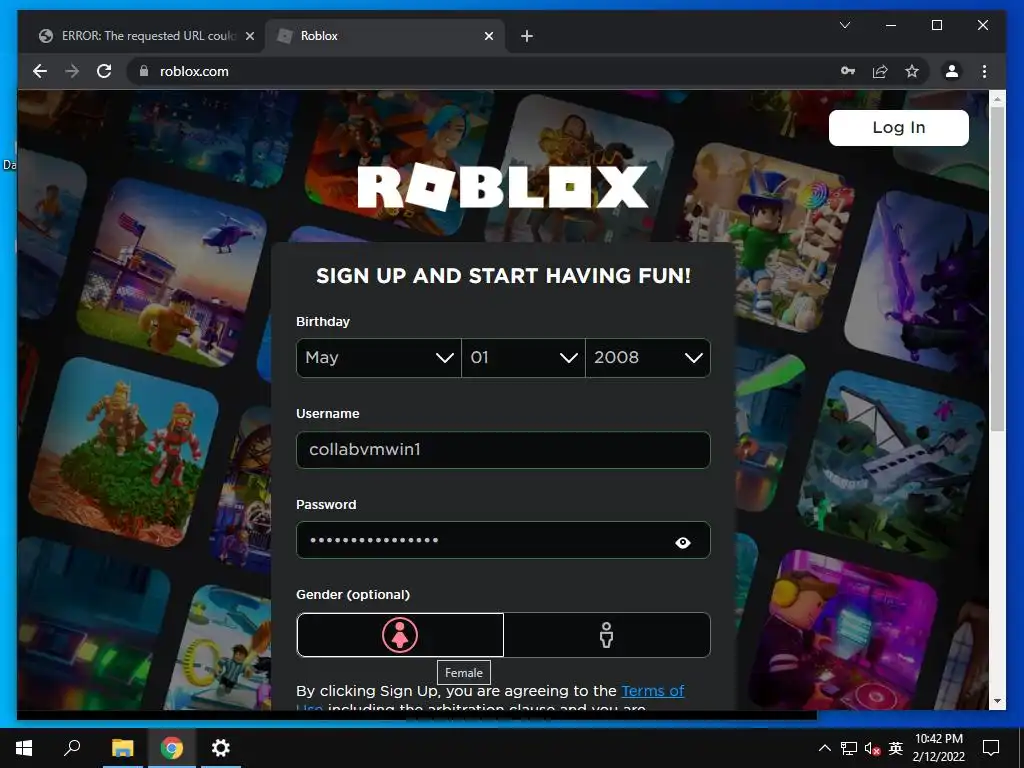Toggle password visibility eye icon
Screen dimensions: 1024x768
pos(682,542)
